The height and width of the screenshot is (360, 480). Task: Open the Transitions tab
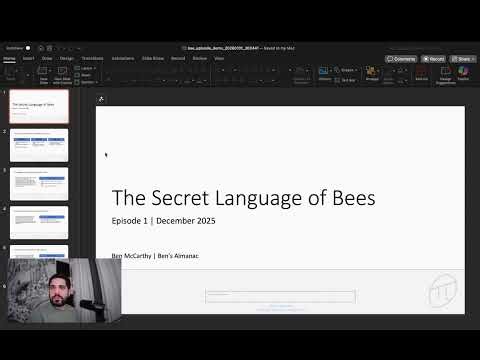(92, 58)
